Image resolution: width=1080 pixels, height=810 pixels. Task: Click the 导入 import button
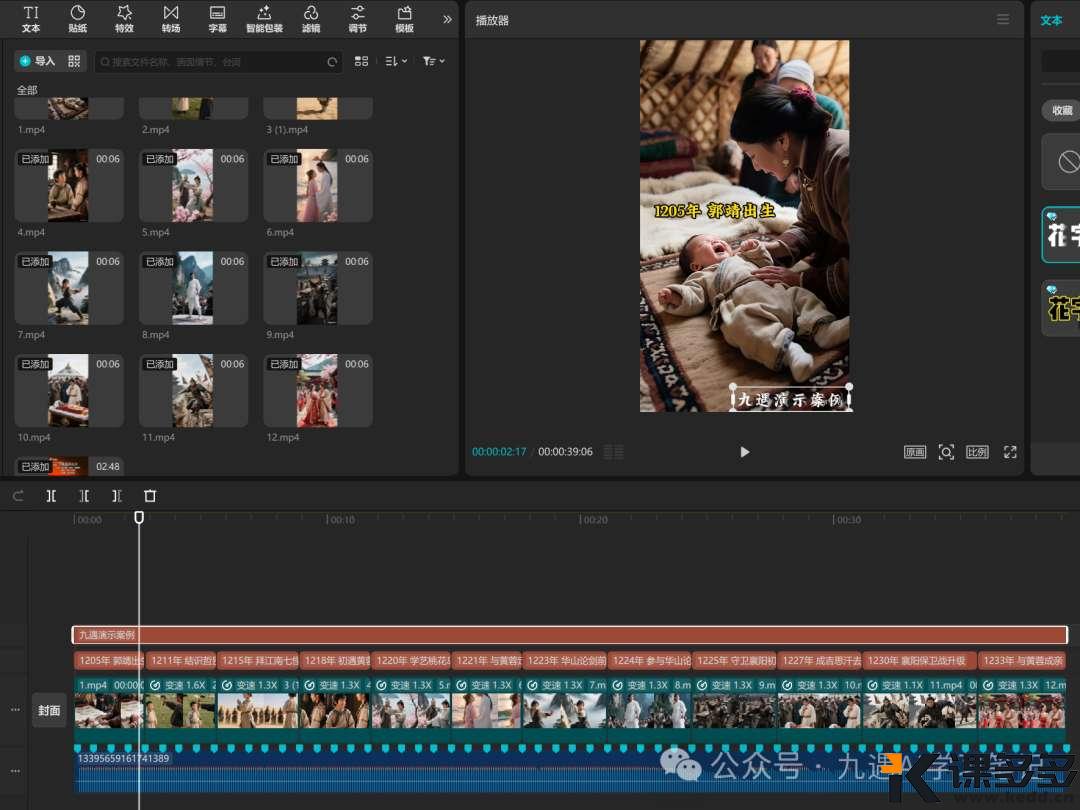click(x=38, y=61)
